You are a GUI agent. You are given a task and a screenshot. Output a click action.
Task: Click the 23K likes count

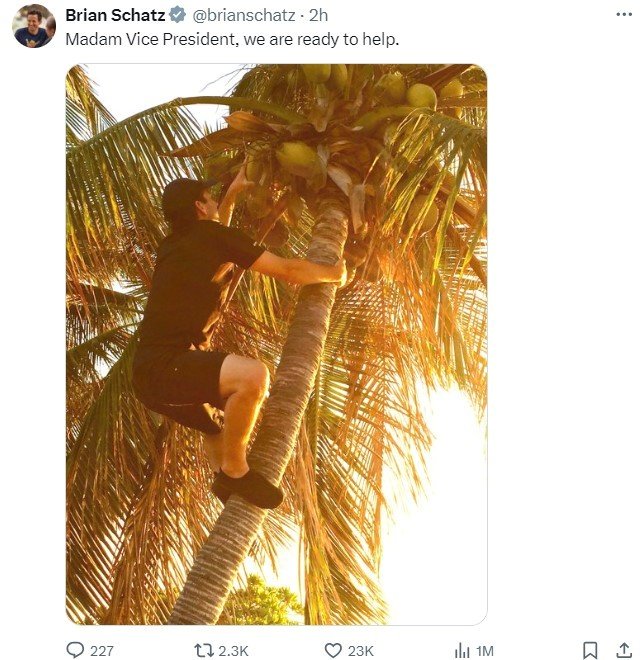tap(361, 651)
